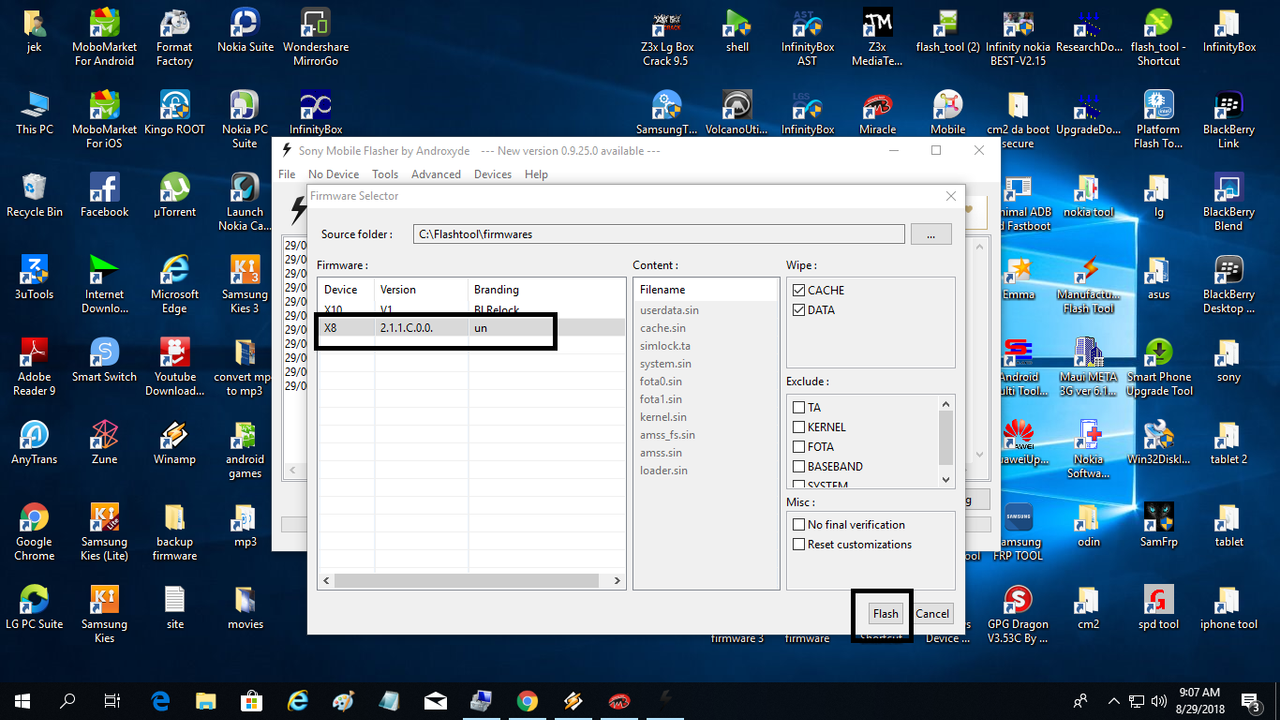Image resolution: width=1280 pixels, height=720 pixels.
Task: Click the Exclude list scroll-down arrow
Action: [947, 479]
